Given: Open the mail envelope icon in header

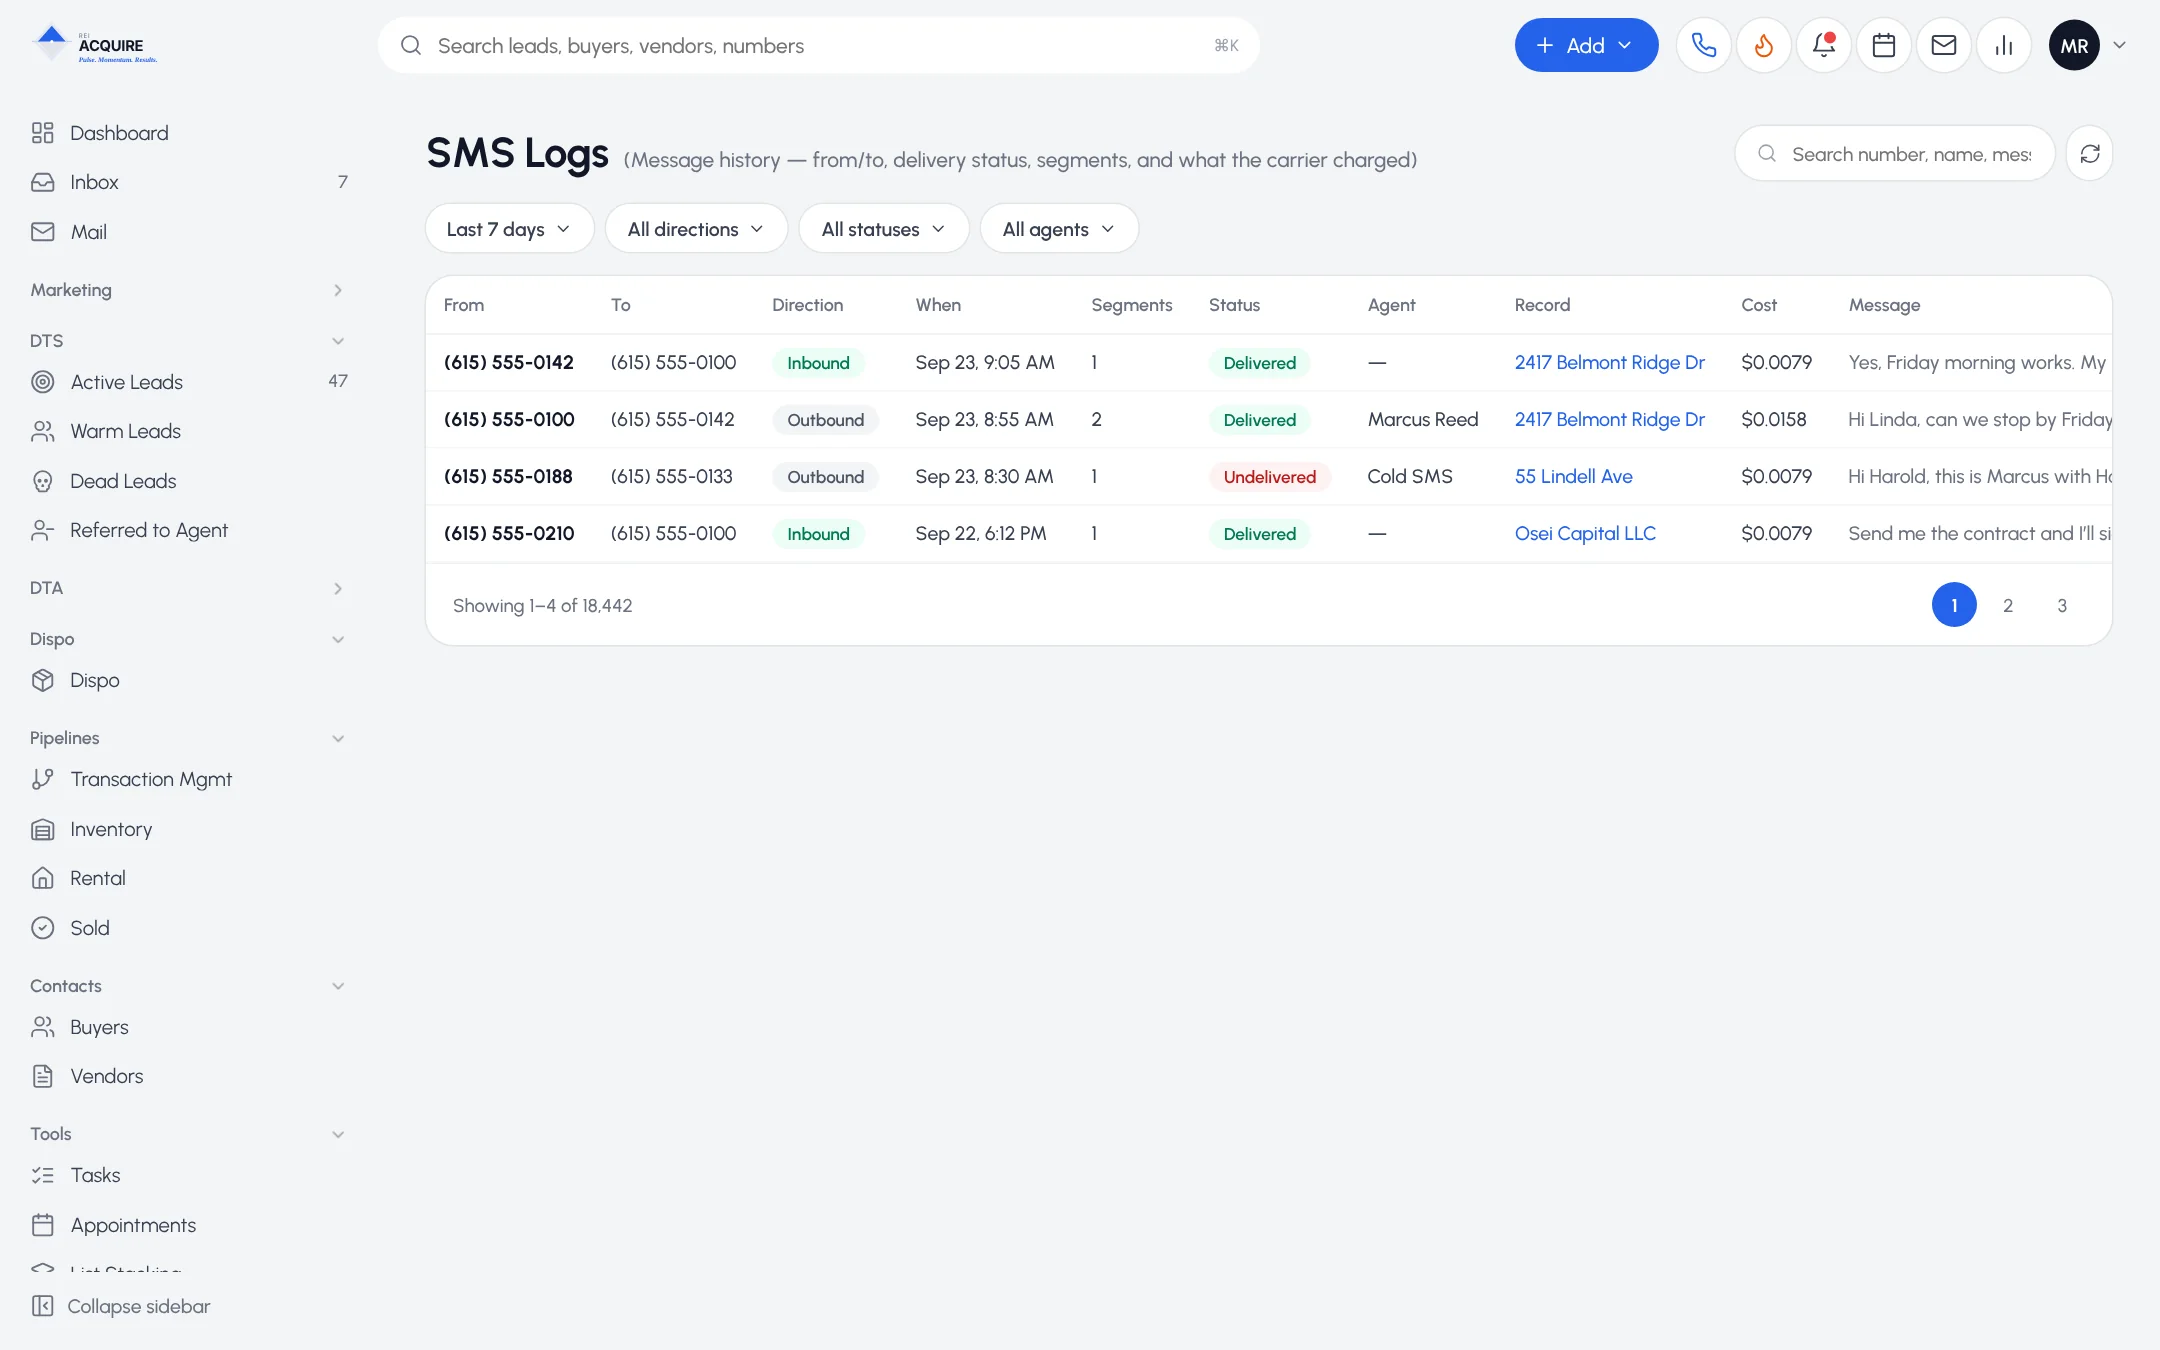Looking at the screenshot, I should (1943, 45).
